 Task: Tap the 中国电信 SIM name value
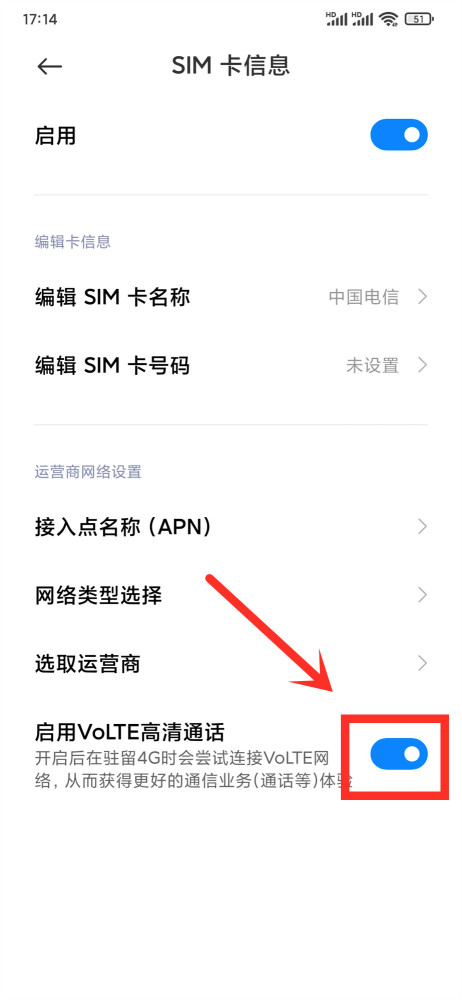pos(364,297)
